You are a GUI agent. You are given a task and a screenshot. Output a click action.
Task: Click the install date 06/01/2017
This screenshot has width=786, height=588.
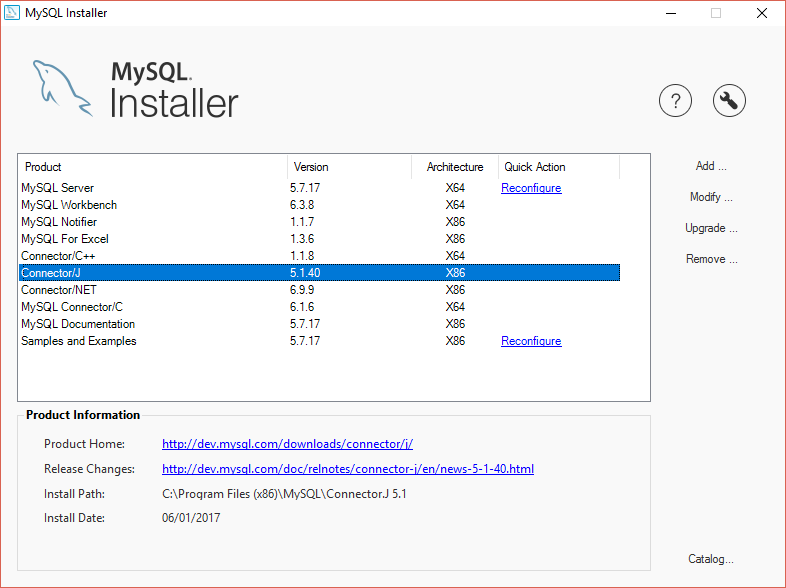(x=191, y=518)
